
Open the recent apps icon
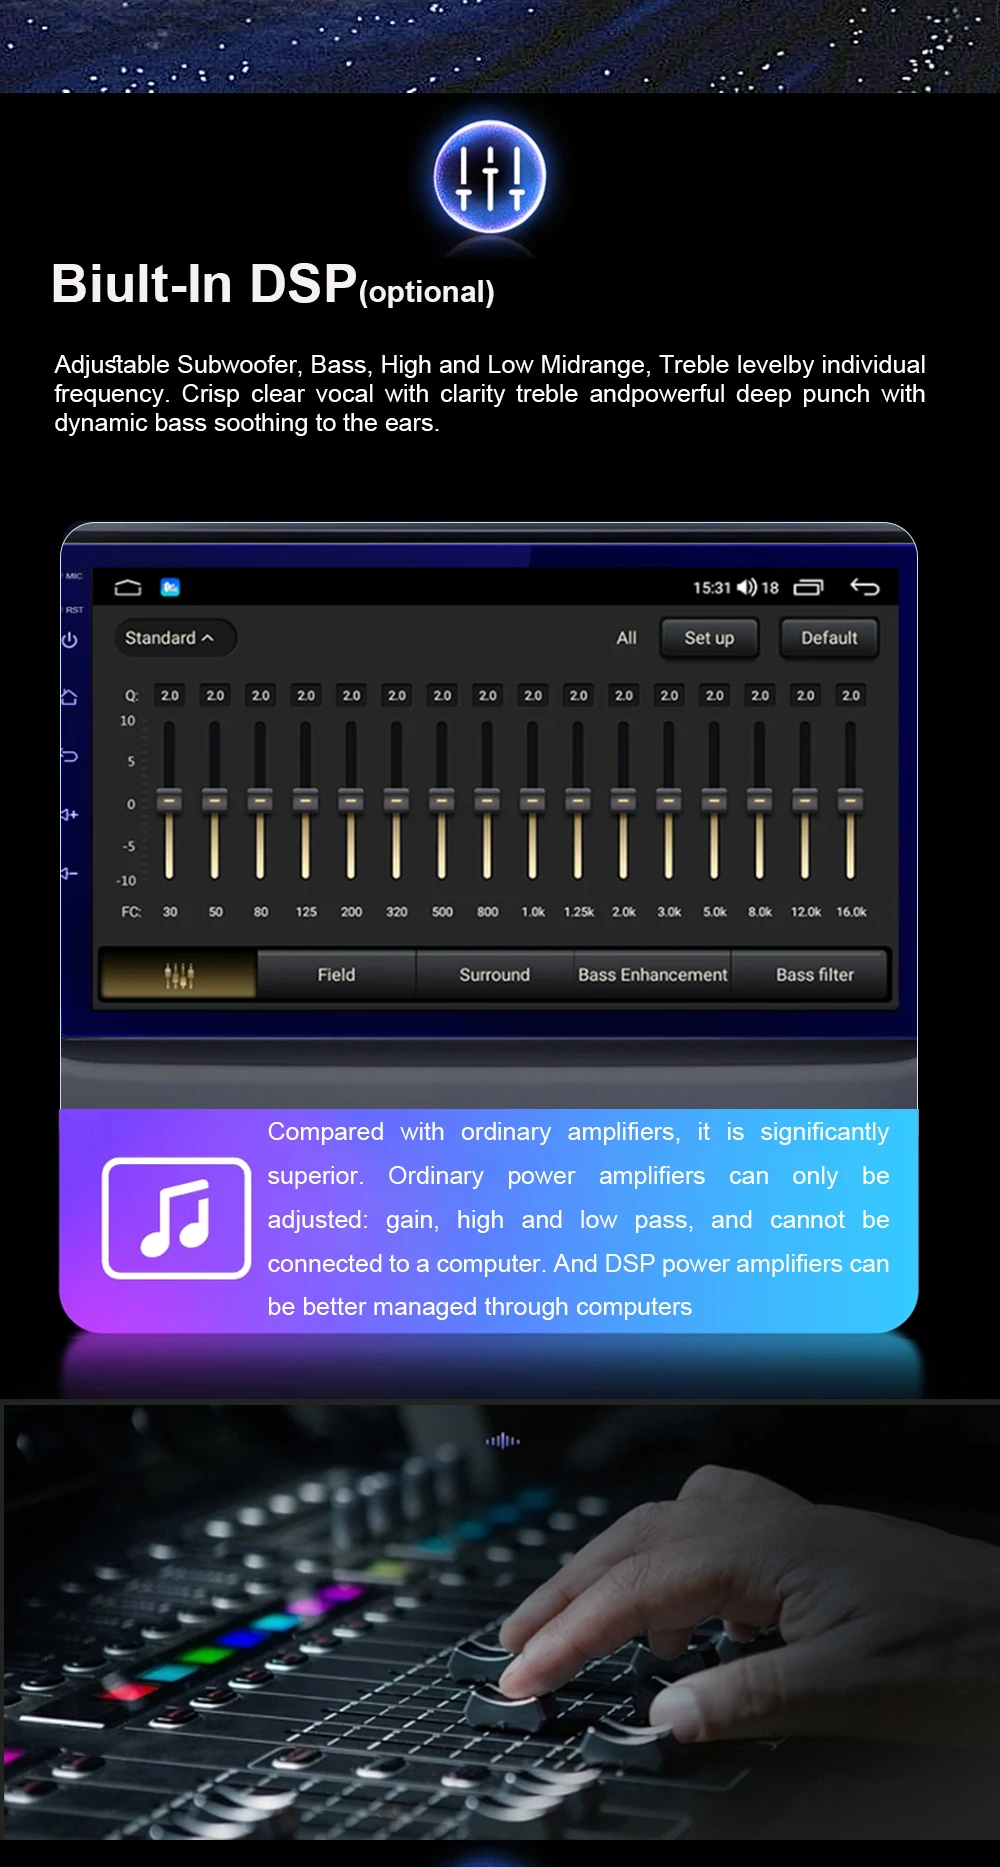click(808, 587)
